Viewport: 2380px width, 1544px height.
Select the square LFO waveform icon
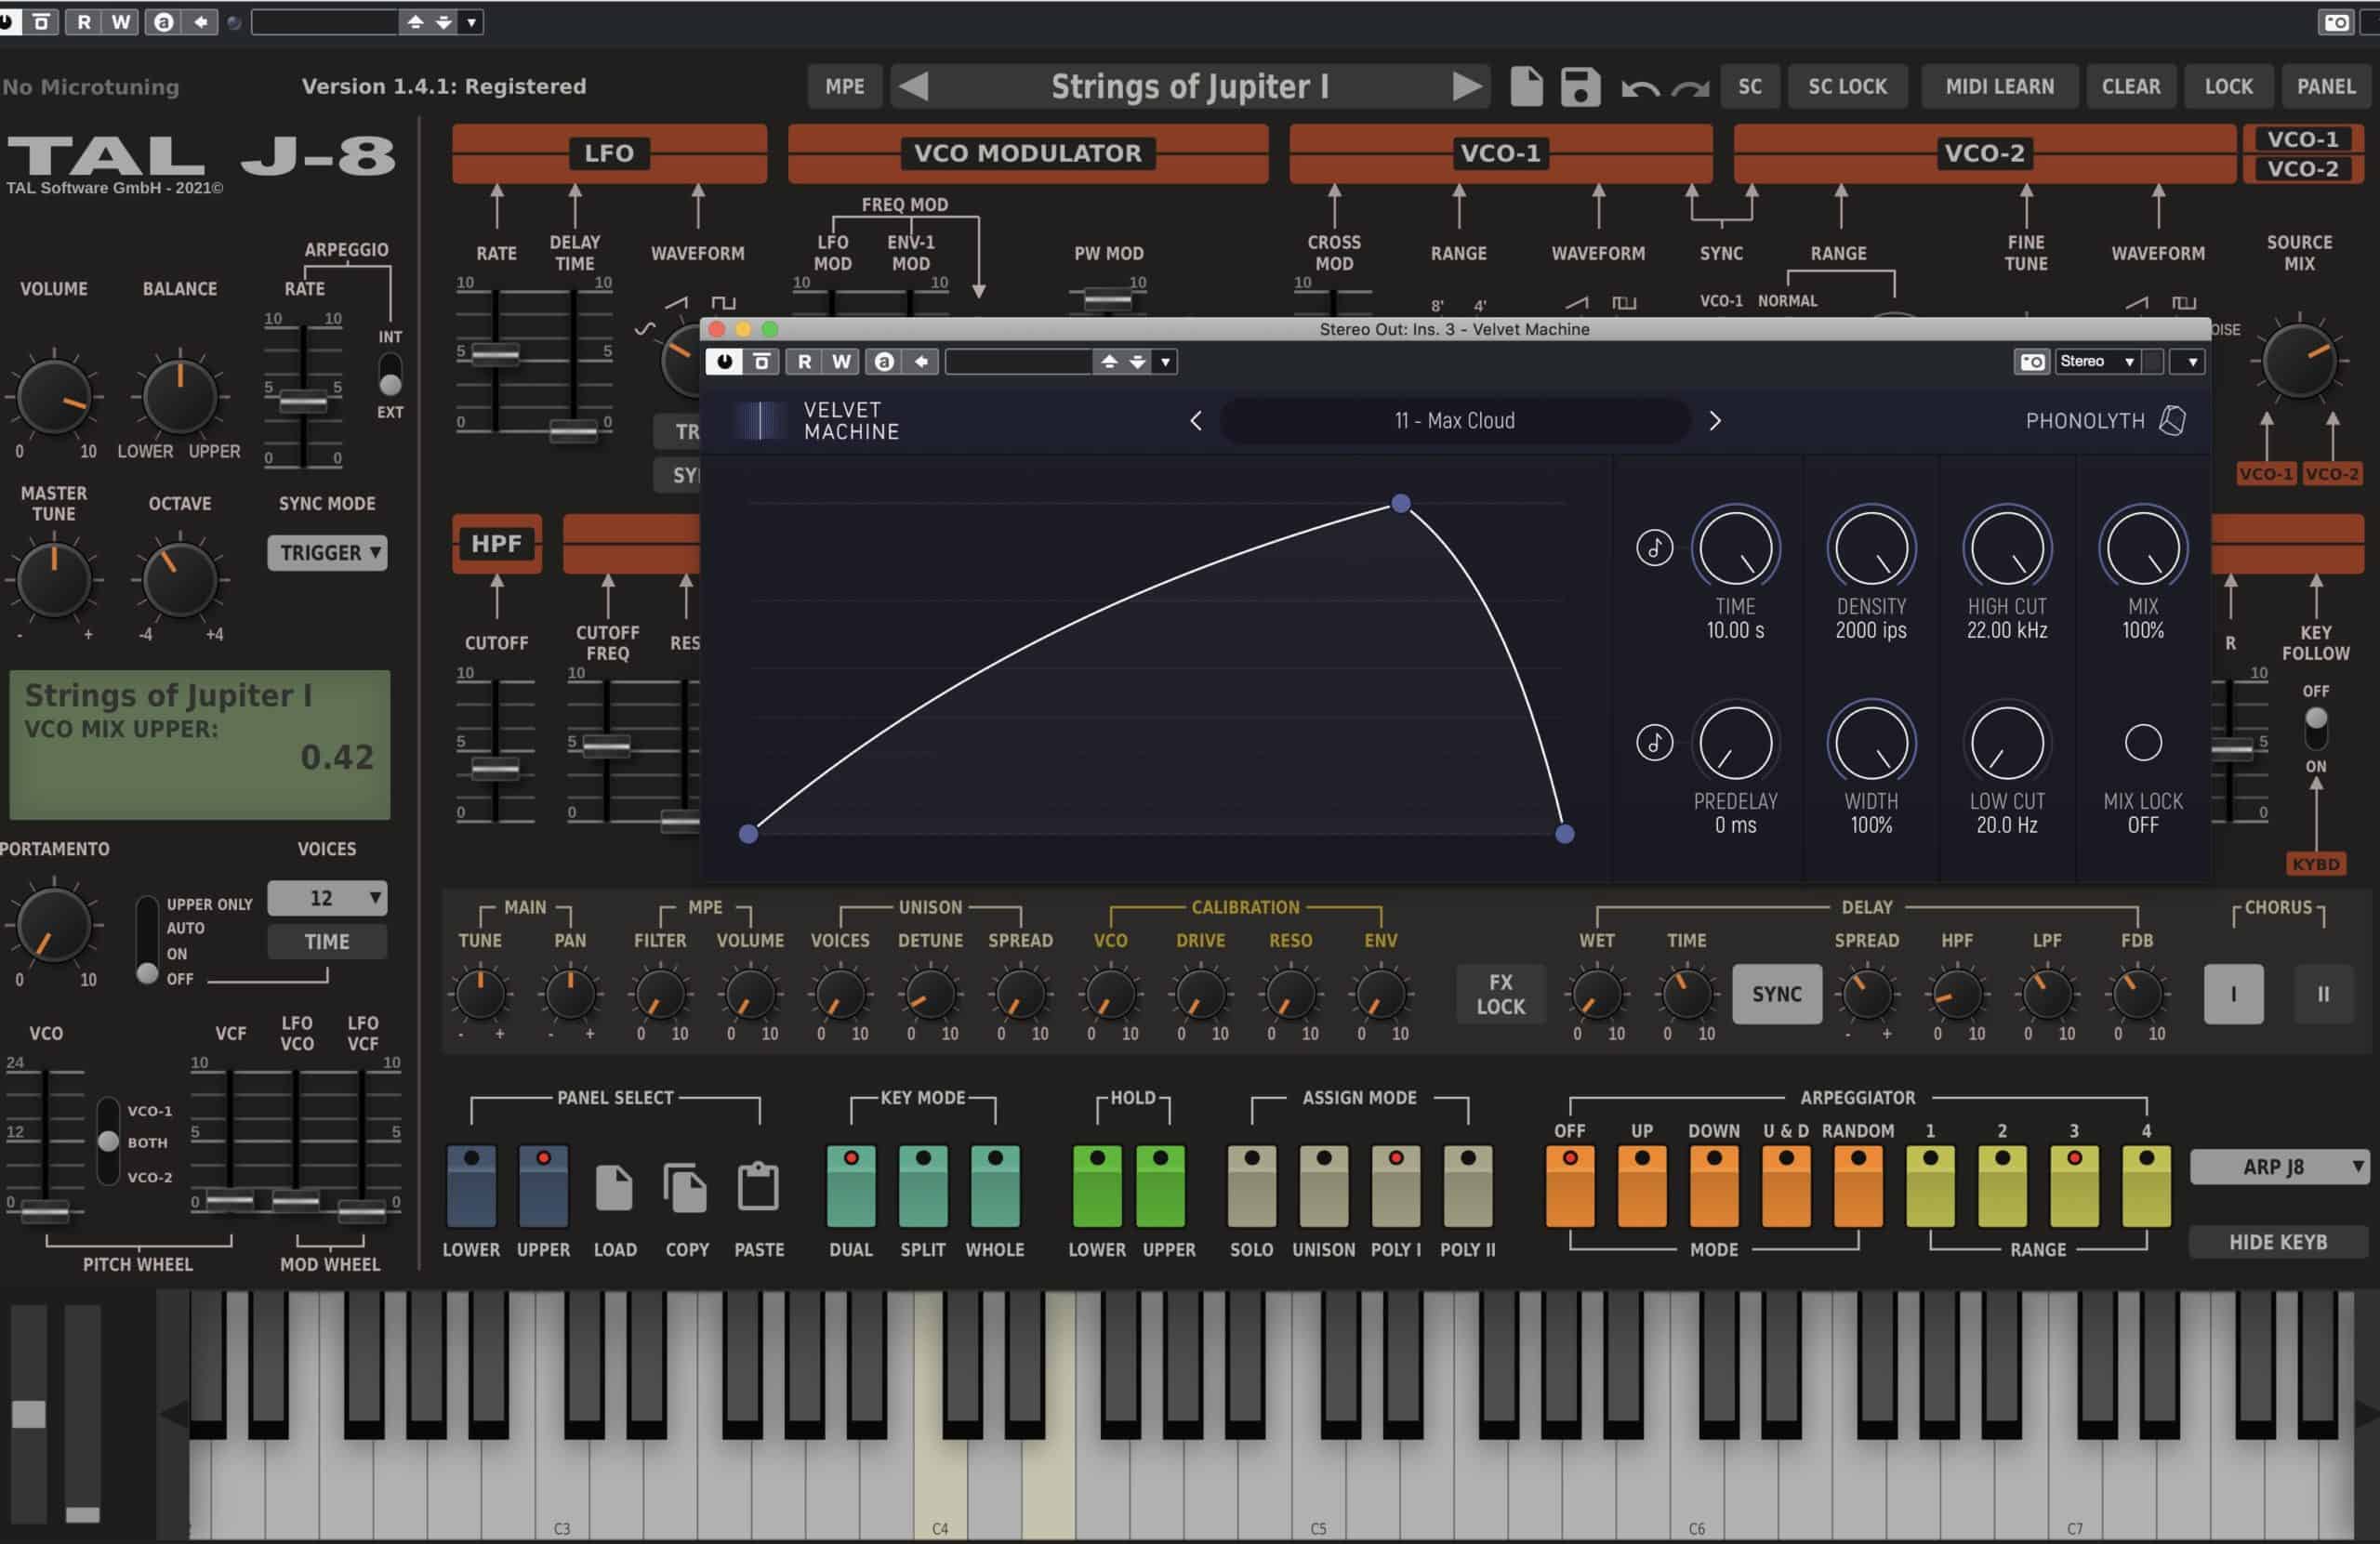(723, 302)
